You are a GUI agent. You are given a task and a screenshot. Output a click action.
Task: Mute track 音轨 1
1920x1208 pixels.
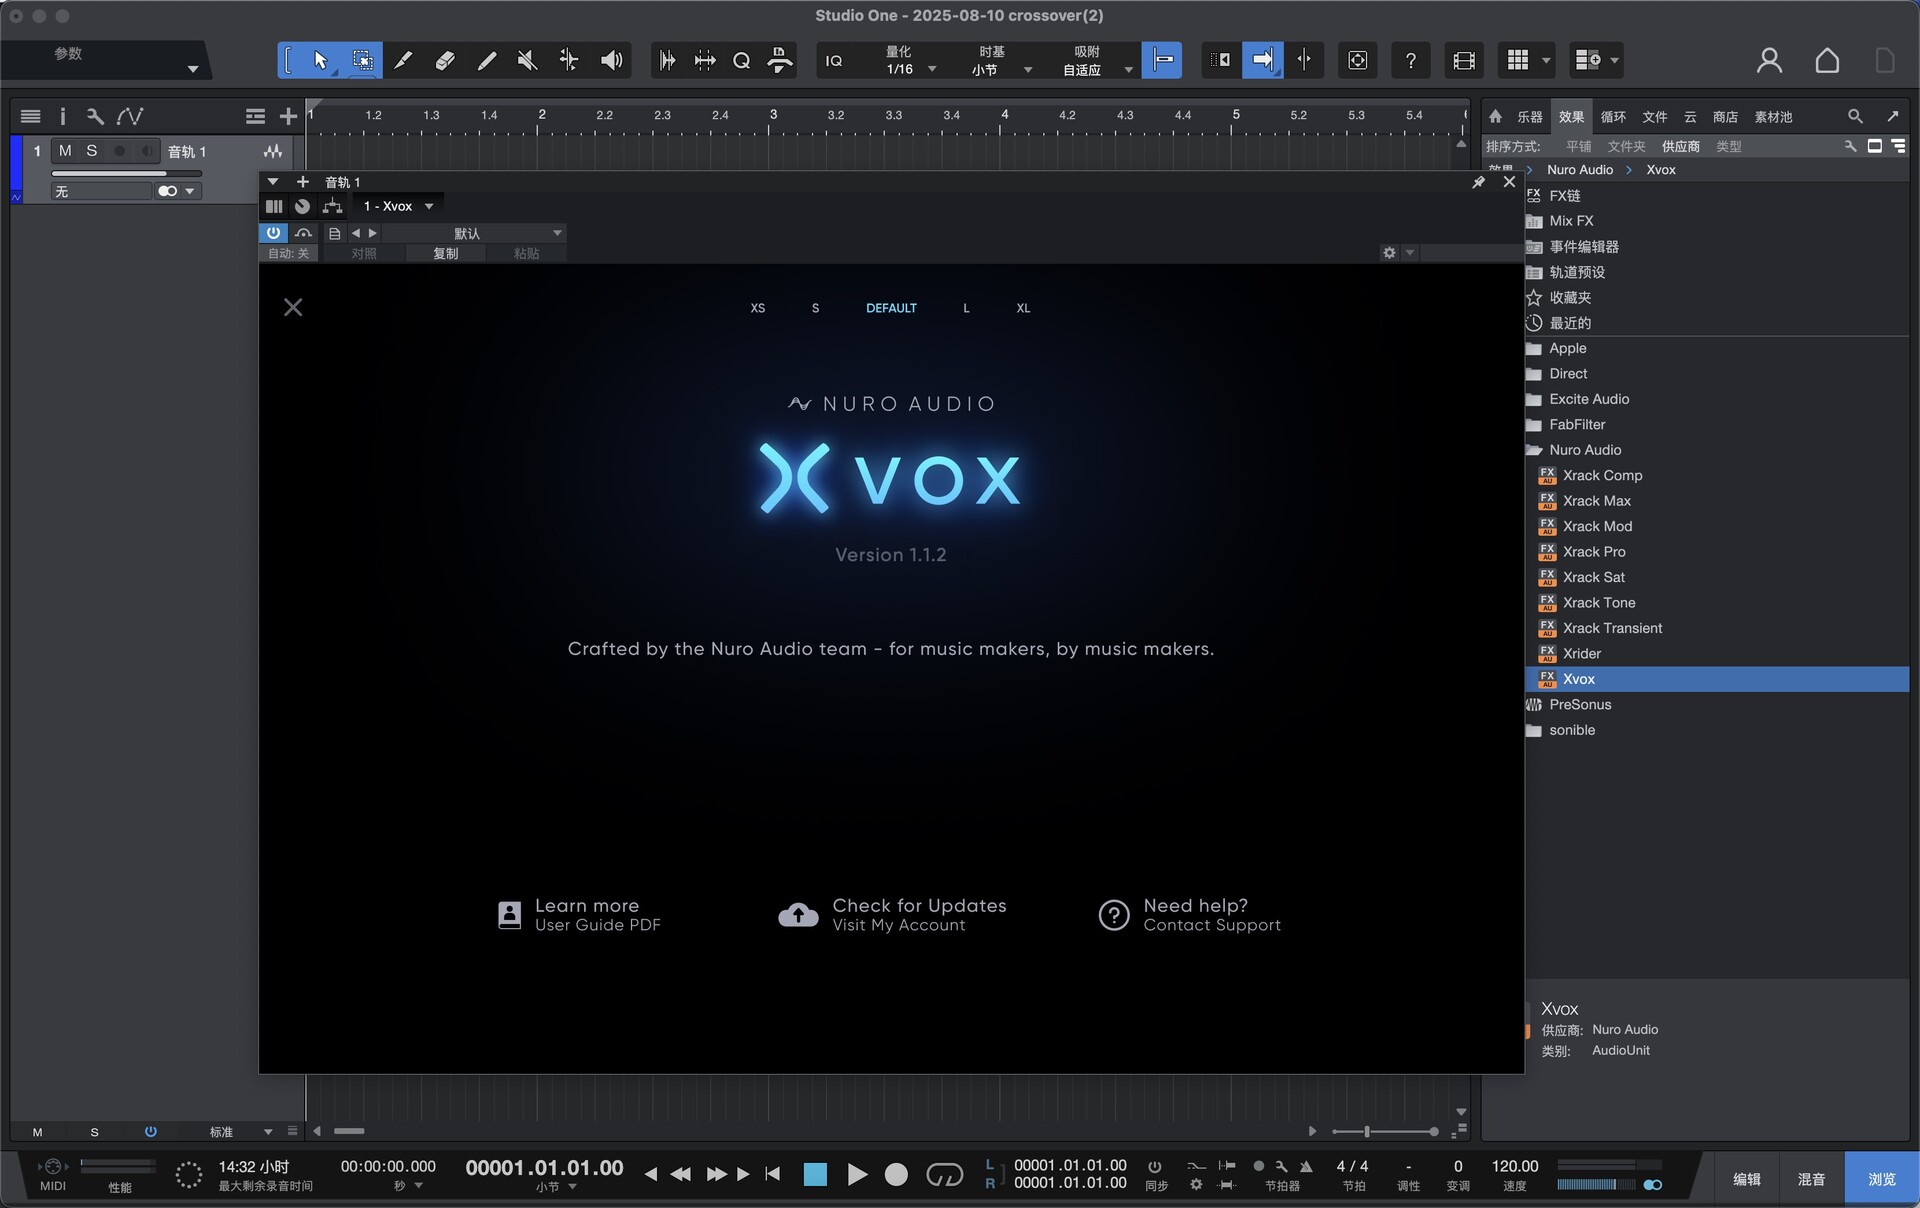click(65, 151)
